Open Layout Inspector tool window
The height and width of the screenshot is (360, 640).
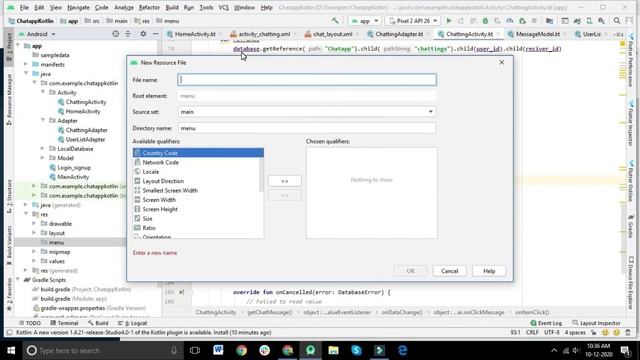click(x=596, y=323)
